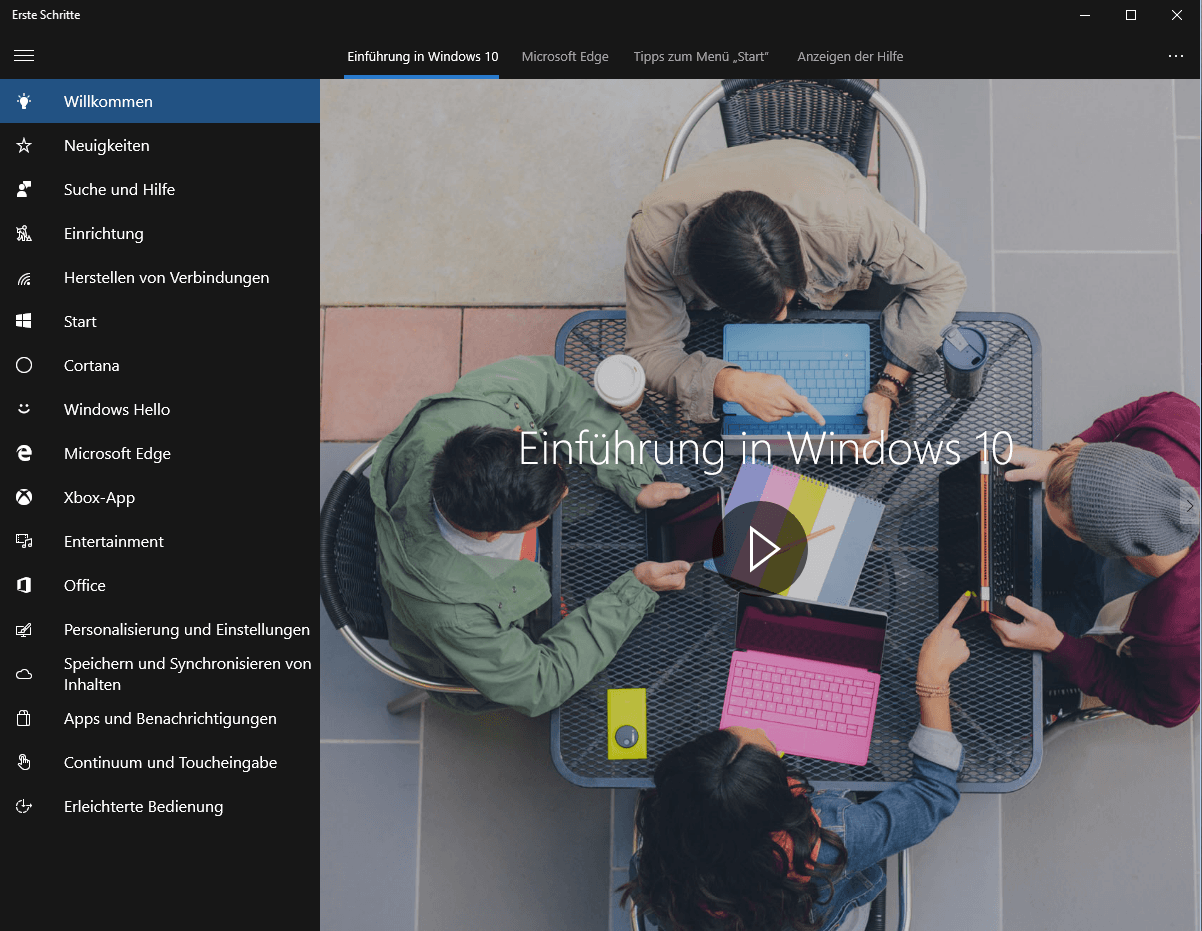1202x931 pixels.
Task: Select Speichern und Synchronisieren von Inhalten
Action: [160, 674]
